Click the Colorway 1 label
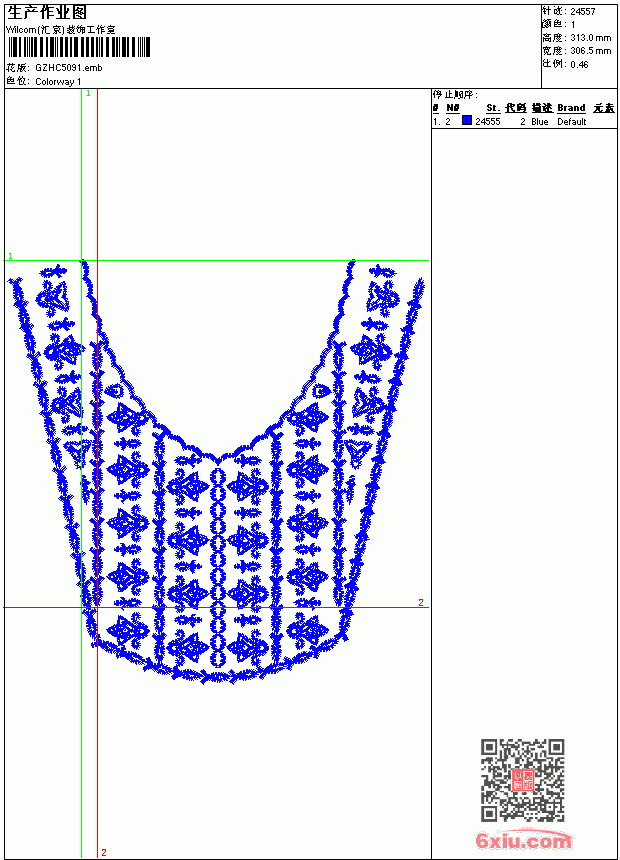620x860 pixels. [x=58, y=82]
